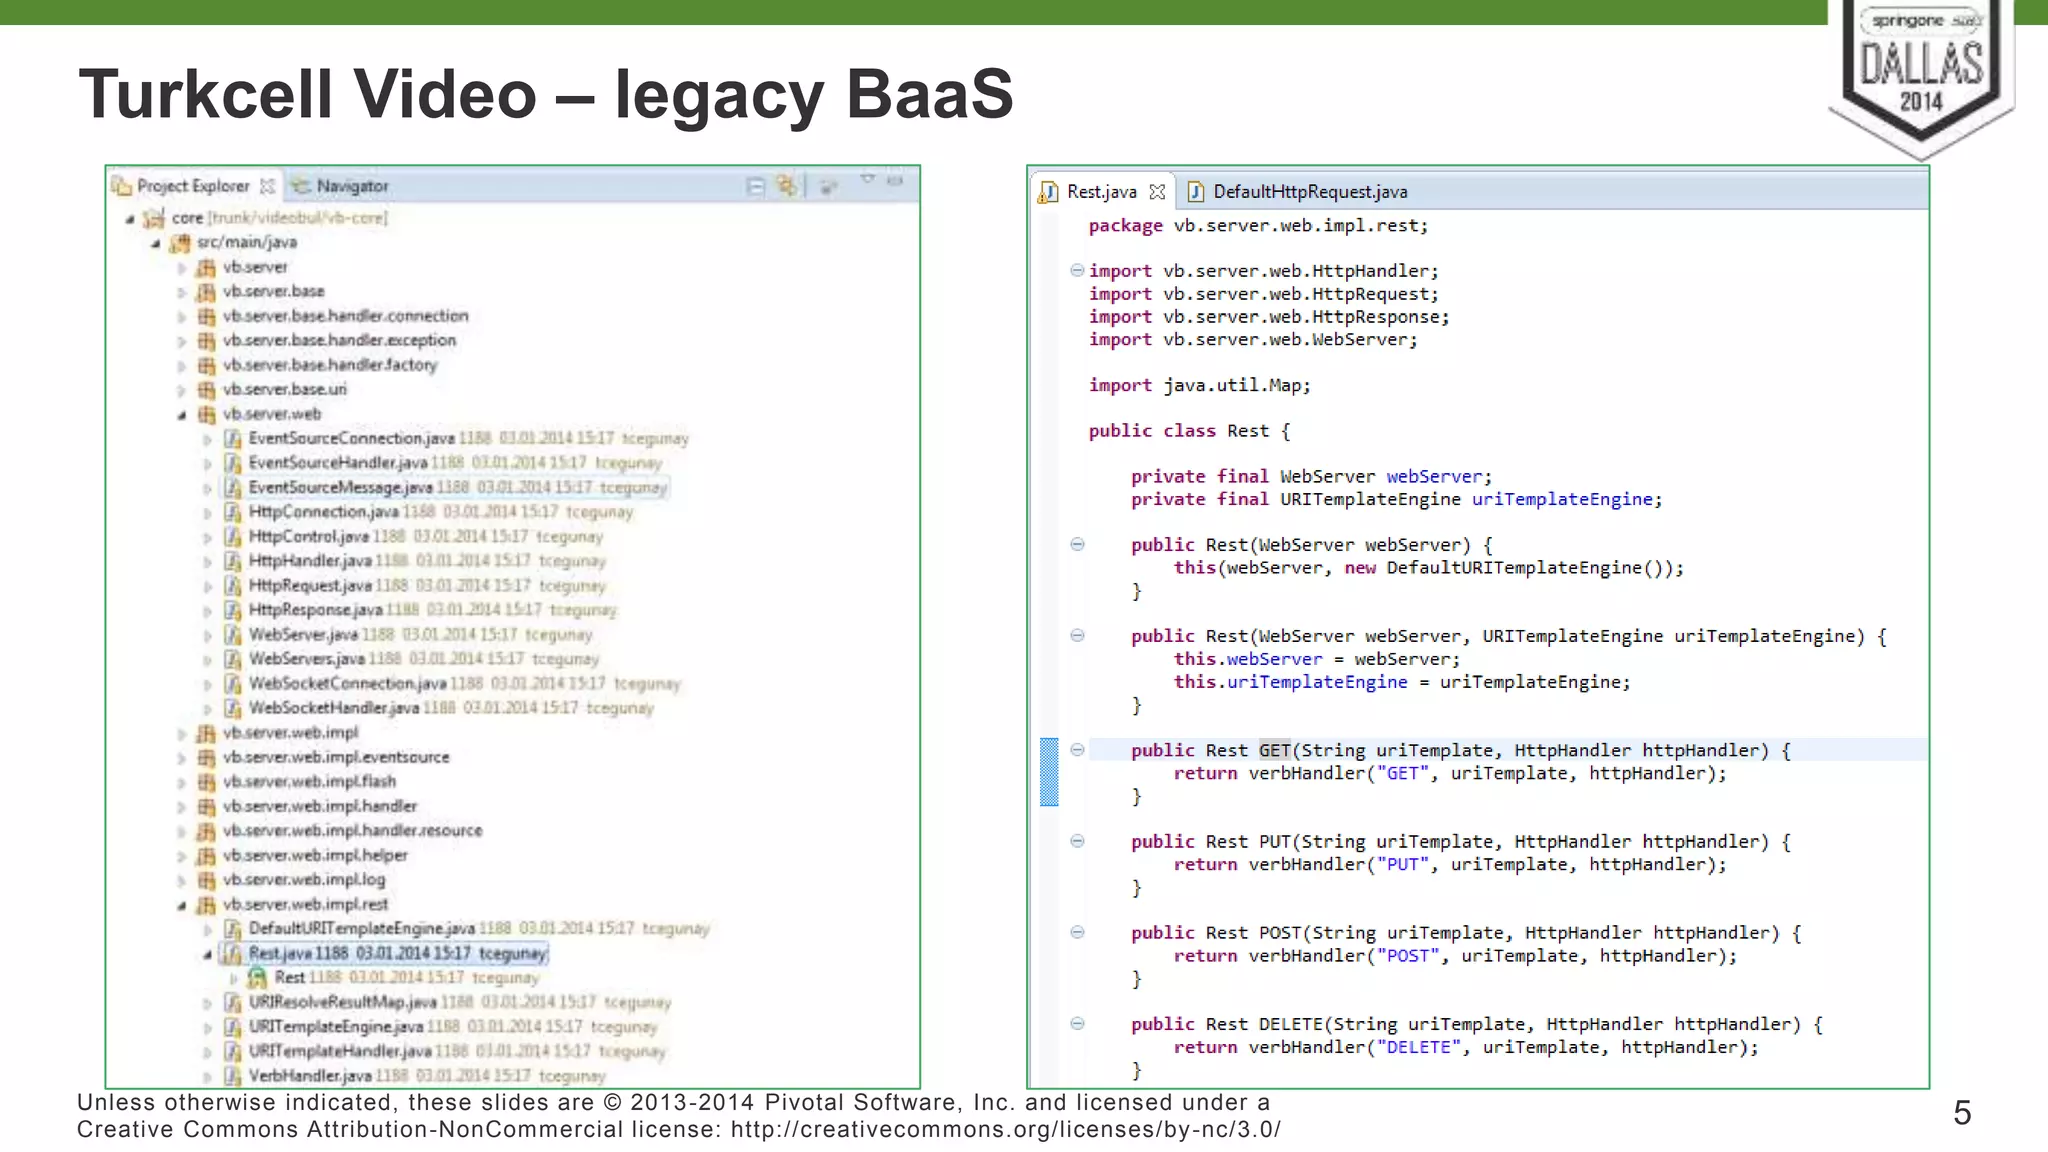Viewport: 2048px width, 1152px height.
Task: Click the core project icon
Action: (154, 217)
